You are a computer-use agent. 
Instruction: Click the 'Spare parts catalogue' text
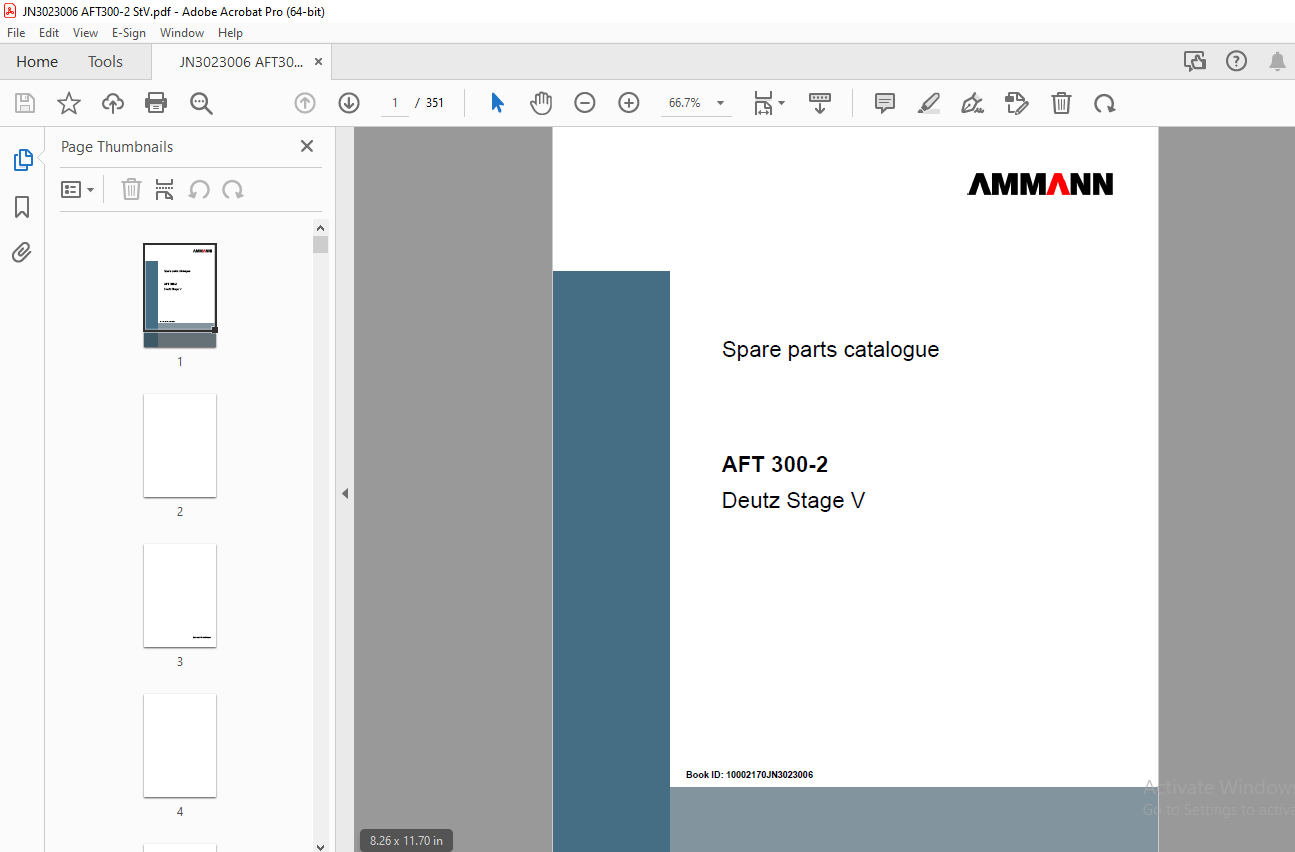tap(830, 350)
